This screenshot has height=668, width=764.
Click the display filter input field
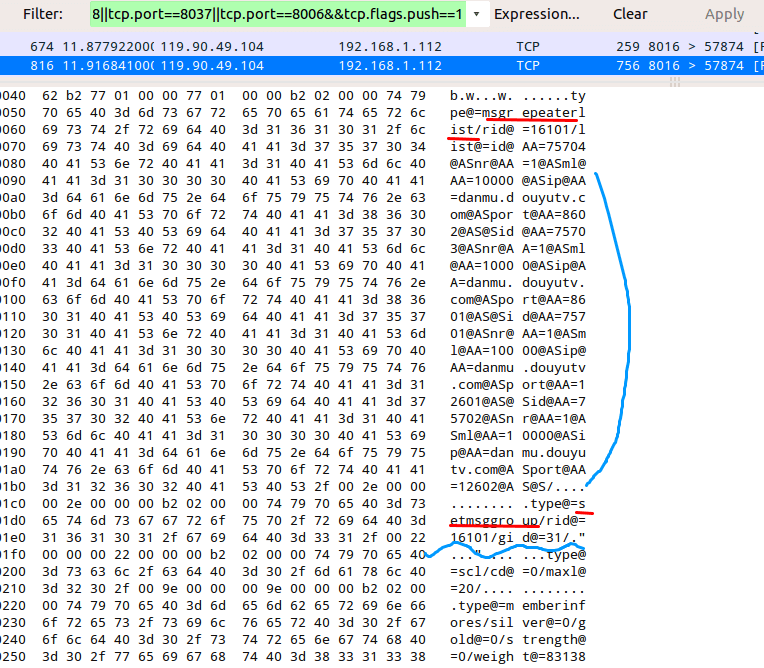coord(278,14)
